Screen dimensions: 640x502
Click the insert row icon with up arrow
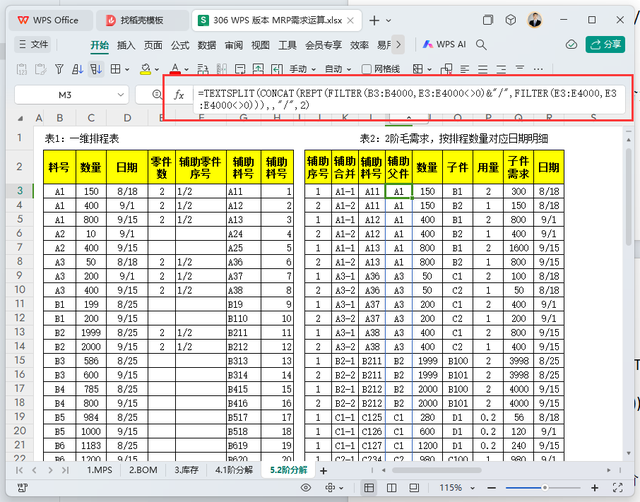coord(258,69)
